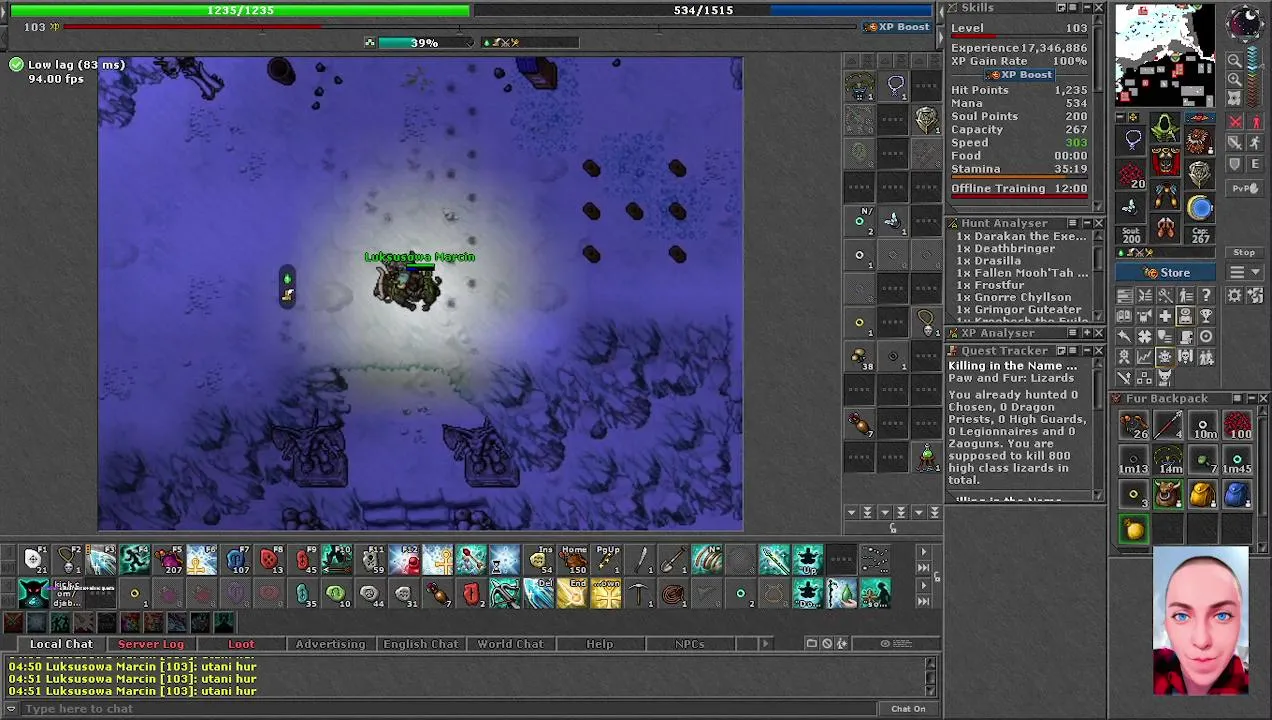Toggle expert mode E button
The image size is (1272, 720).
pyautogui.click(x=1255, y=163)
